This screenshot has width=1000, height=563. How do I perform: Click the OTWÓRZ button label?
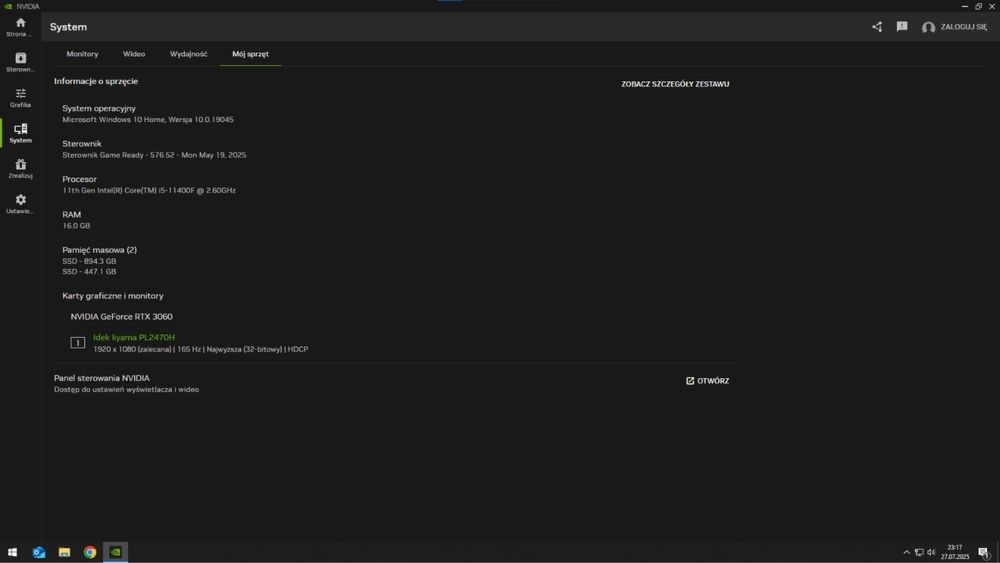[x=713, y=381]
